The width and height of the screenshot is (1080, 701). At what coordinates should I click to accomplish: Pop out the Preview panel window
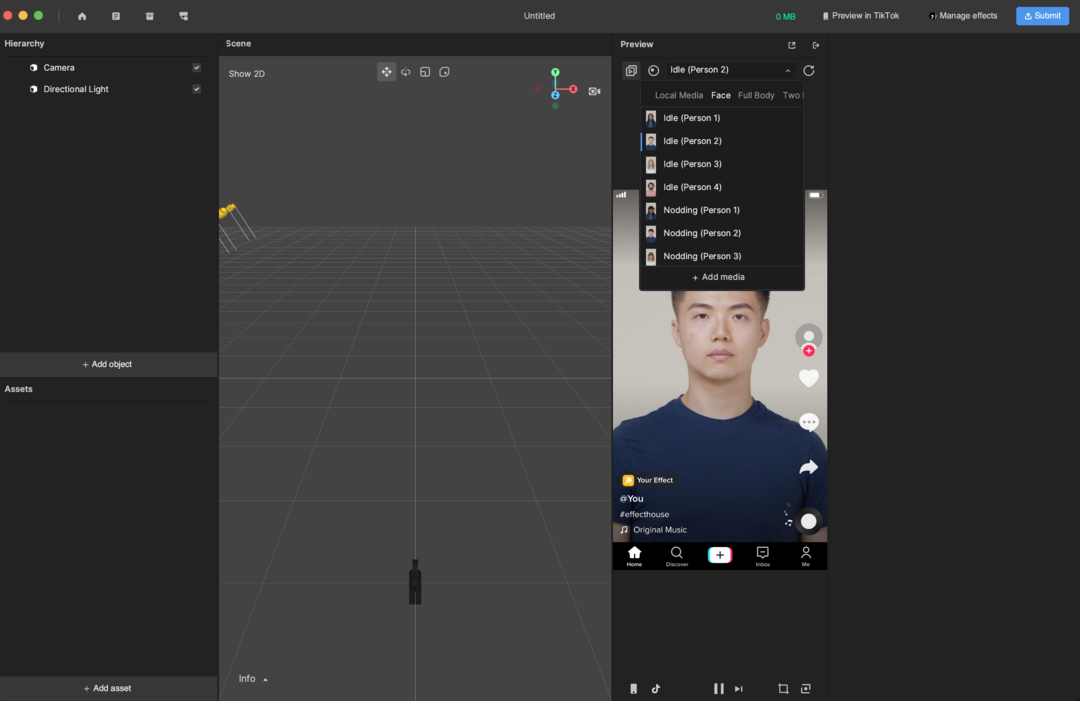point(792,45)
